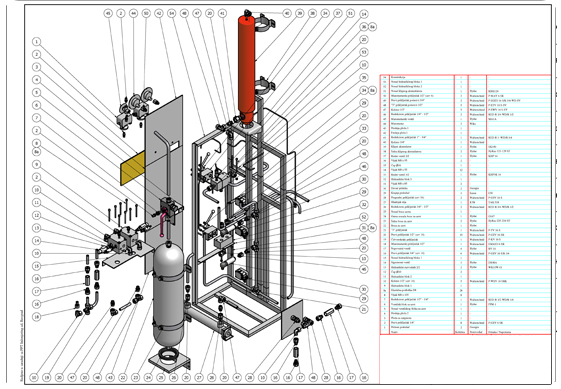Click balloon number 40
561x389 pixels.
[x=287, y=14]
